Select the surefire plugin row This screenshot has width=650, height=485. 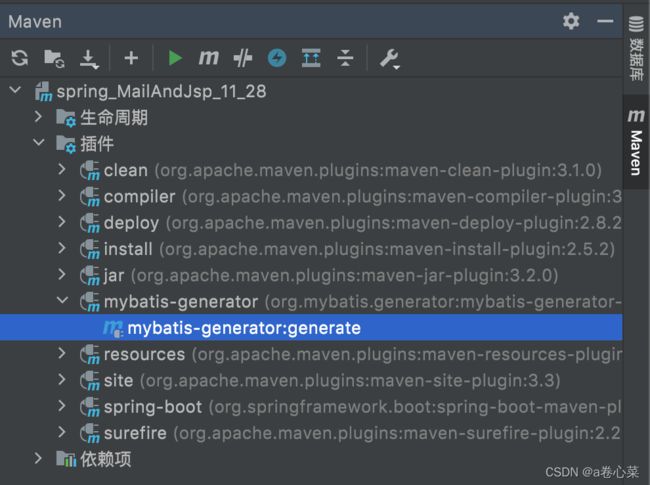coord(311,433)
